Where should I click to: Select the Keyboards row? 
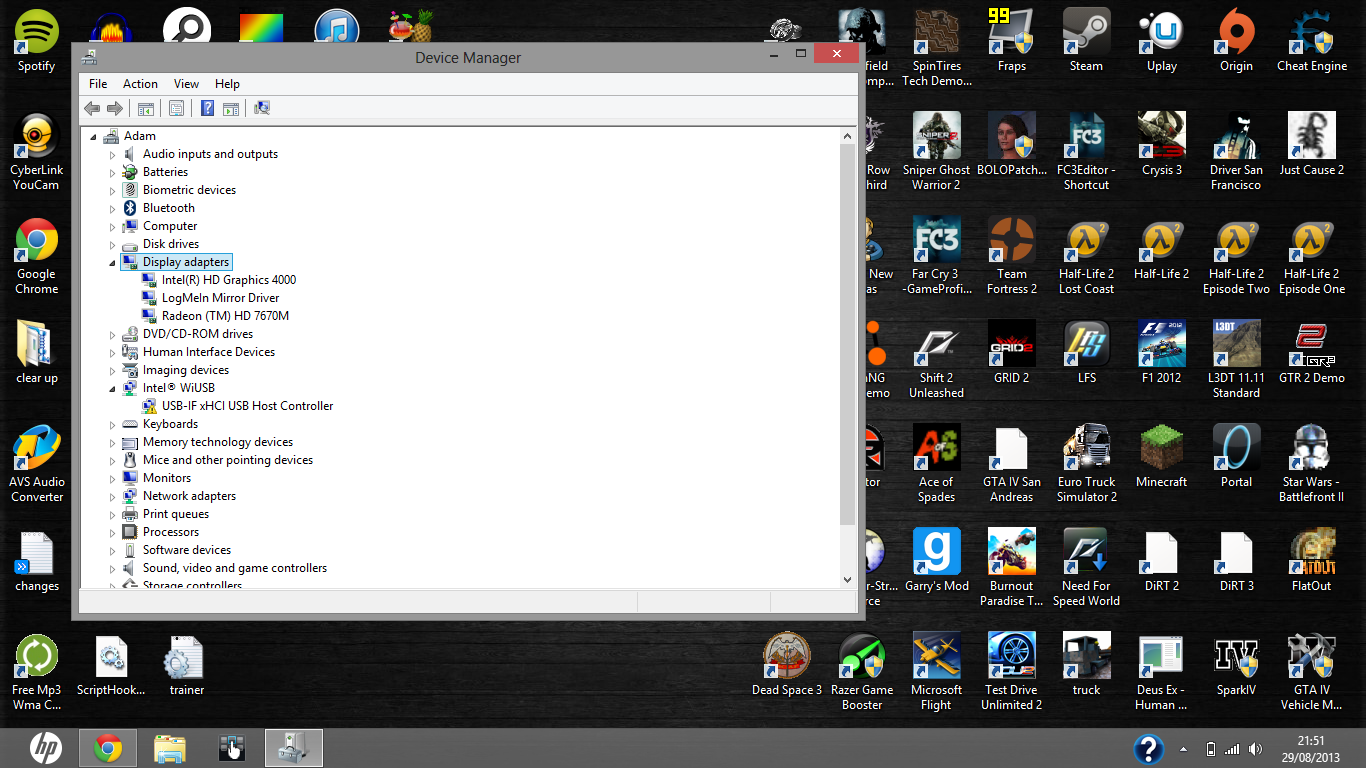click(x=170, y=424)
